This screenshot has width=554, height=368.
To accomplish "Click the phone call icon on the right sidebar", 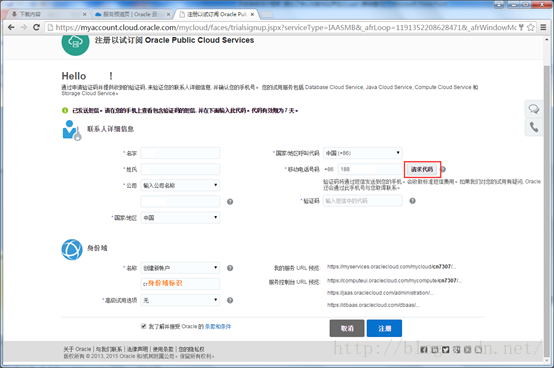I will tap(534, 127).
